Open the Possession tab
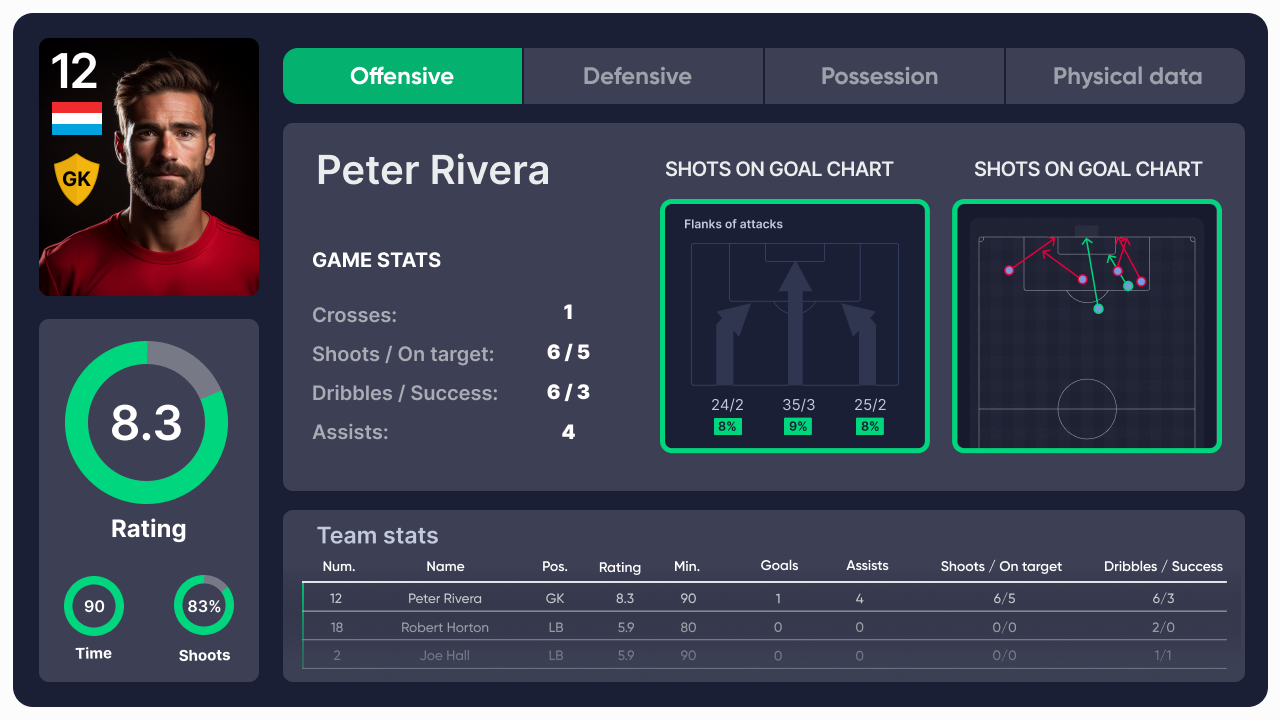This screenshot has width=1280, height=720. pos(879,76)
